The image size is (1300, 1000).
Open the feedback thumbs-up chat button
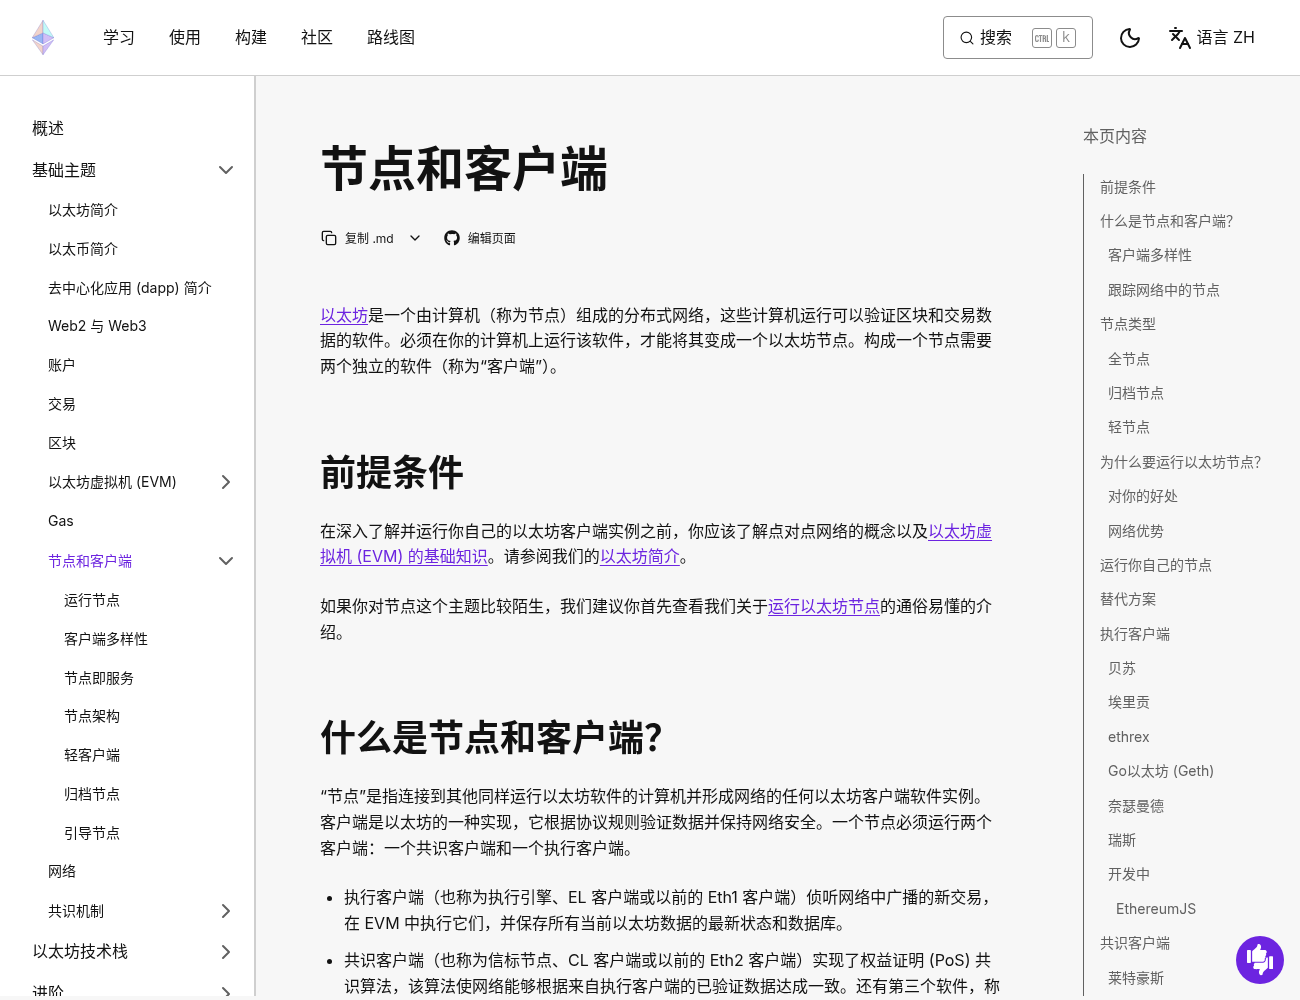coord(1260,960)
